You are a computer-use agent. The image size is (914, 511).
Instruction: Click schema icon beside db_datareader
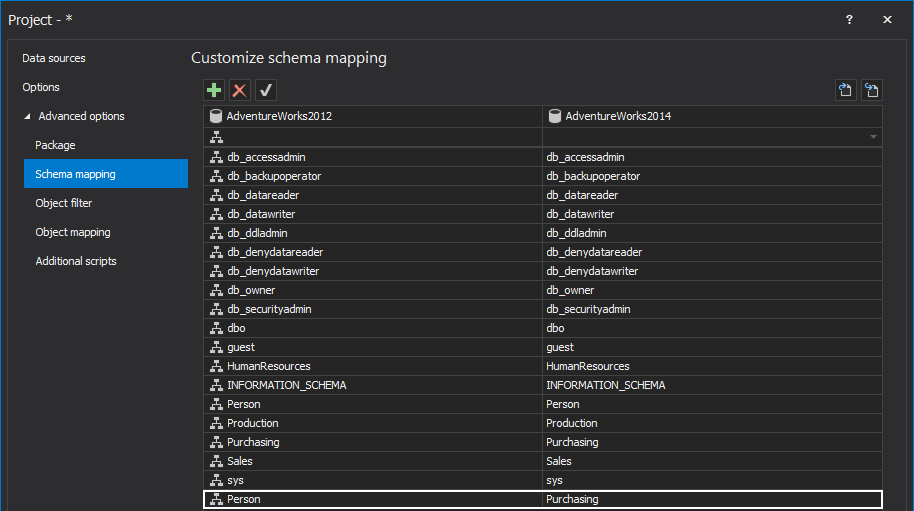click(x=216, y=195)
